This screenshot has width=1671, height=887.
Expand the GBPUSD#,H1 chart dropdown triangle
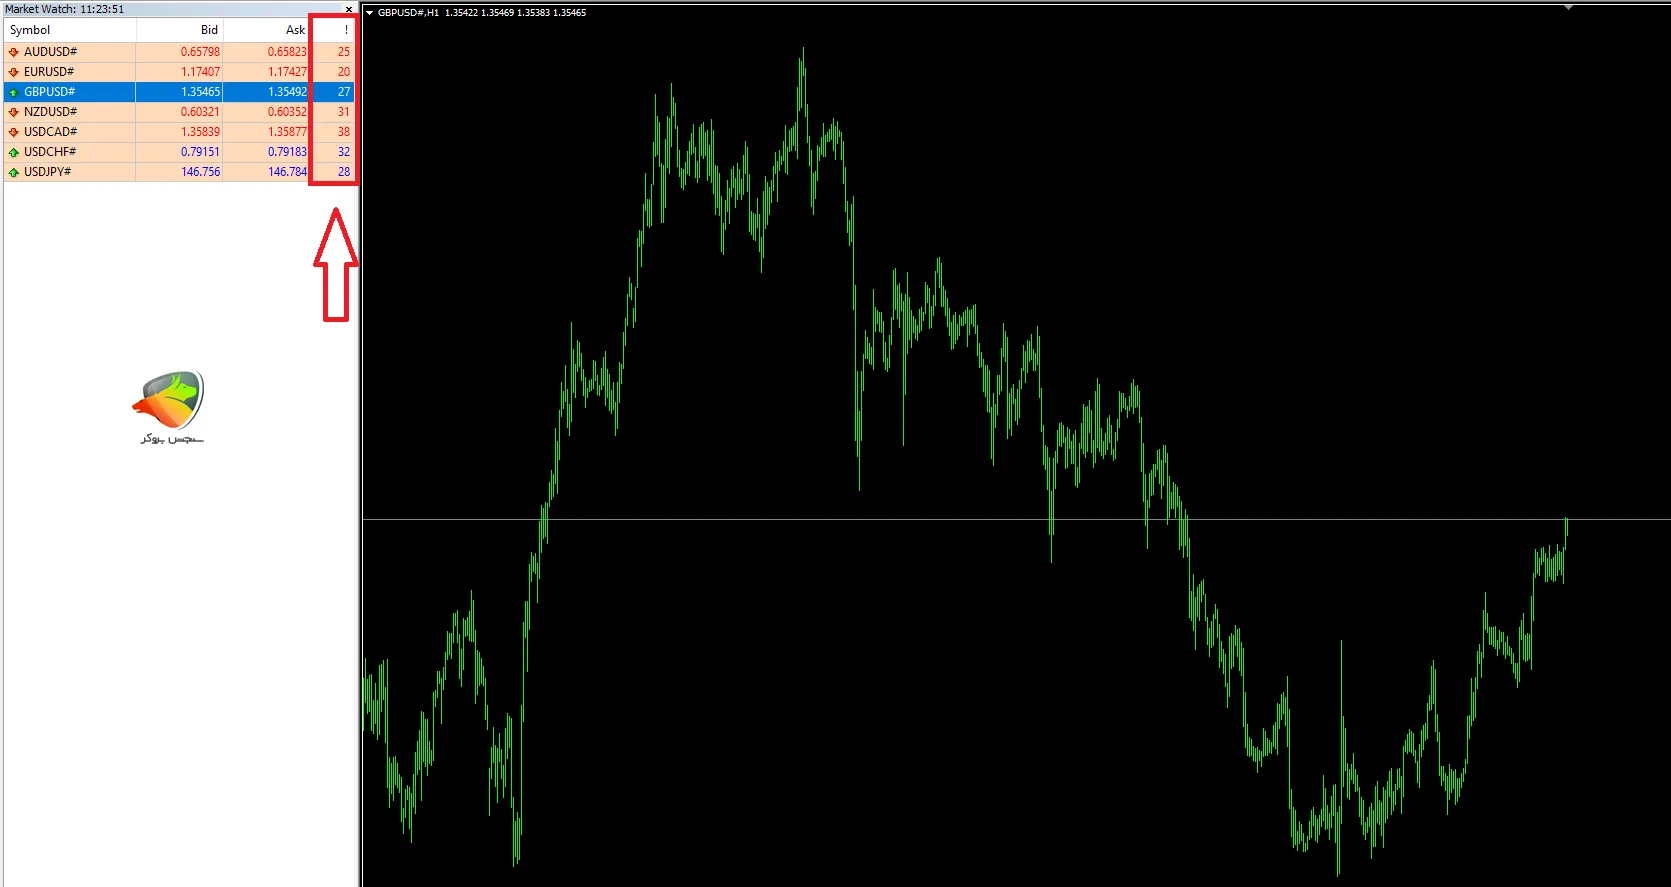pos(369,13)
